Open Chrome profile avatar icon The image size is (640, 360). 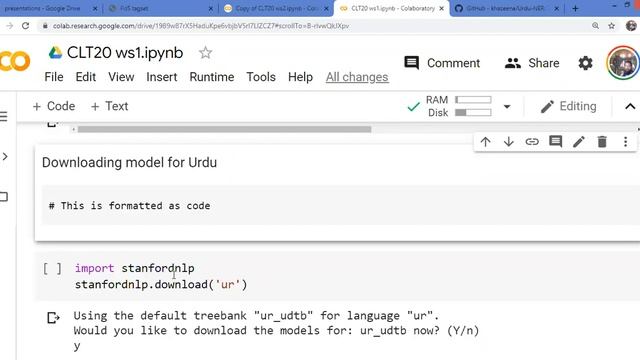(631, 26)
